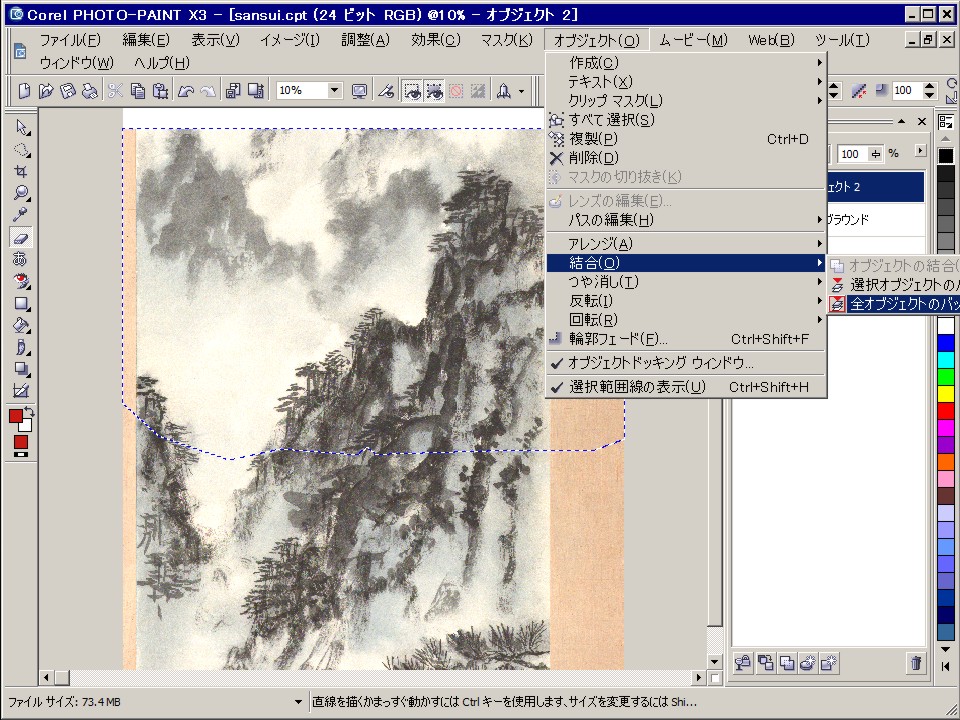Select the オブジェクト 2 layer row
This screenshot has height=720, width=960.
pos(876,187)
